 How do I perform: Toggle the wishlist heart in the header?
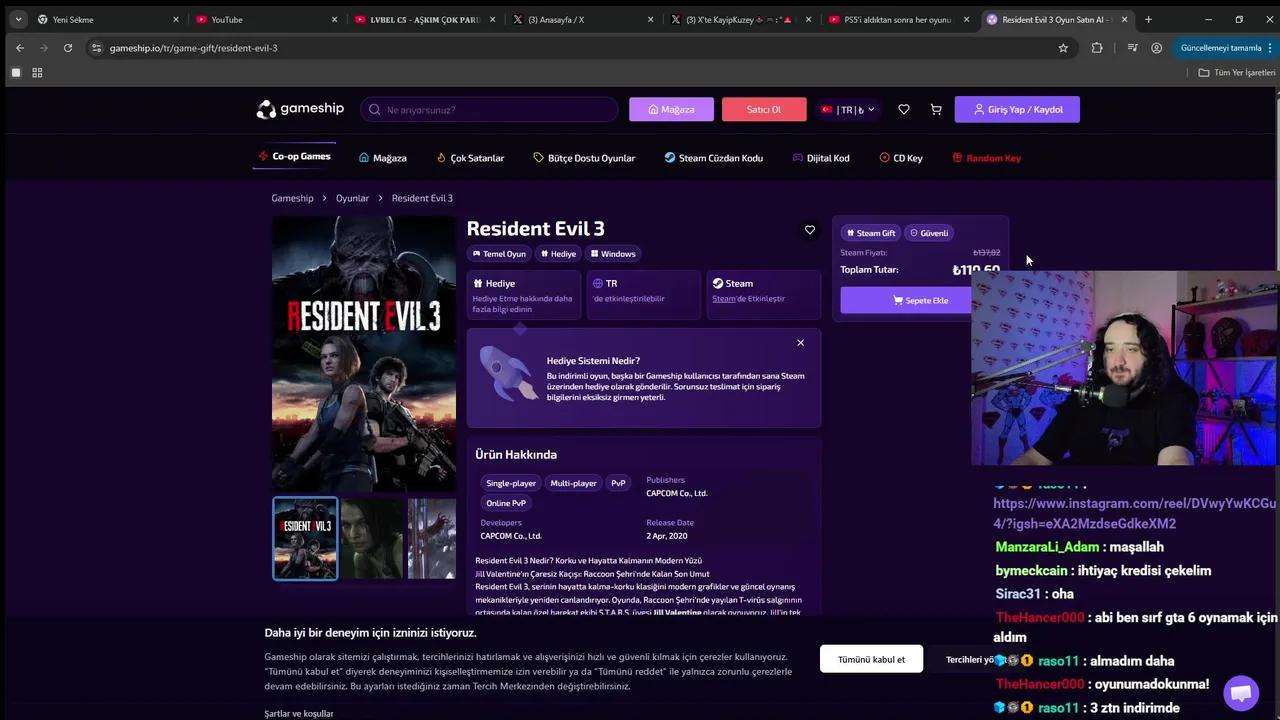(904, 109)
